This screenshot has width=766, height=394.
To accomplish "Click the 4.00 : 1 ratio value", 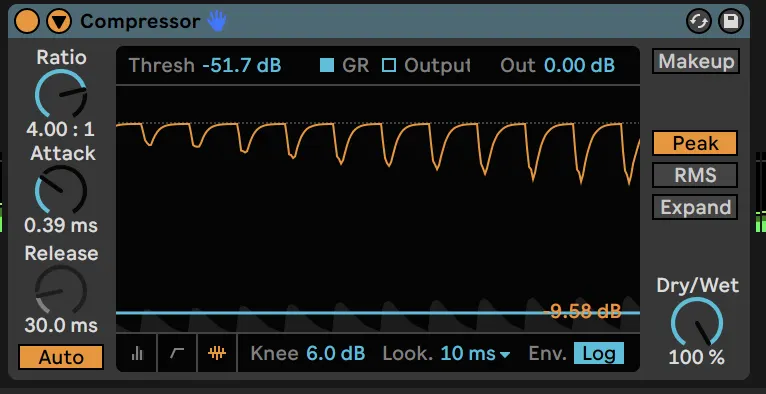I will point(61,129).
